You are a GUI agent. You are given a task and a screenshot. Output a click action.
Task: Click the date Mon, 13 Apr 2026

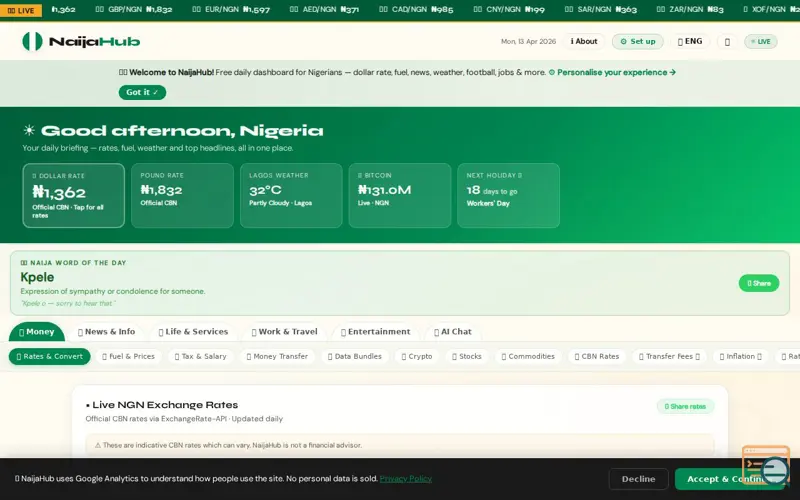[528, 42]
